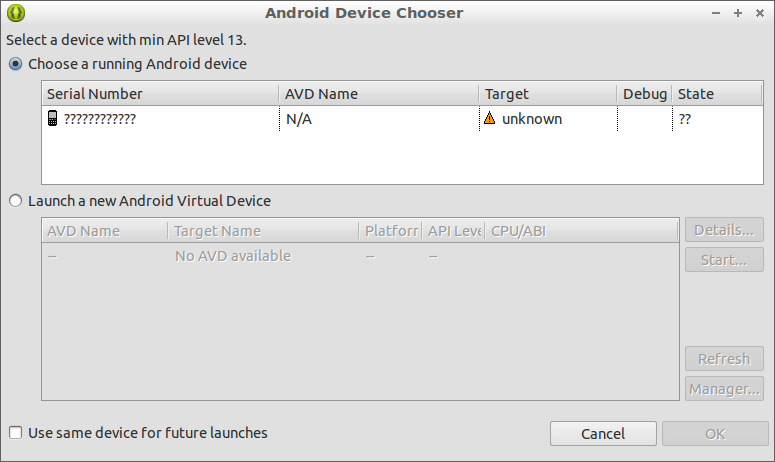Screen dimensions: 775x462
Task: Confirm with the OK button
Action: pos(715,434)
